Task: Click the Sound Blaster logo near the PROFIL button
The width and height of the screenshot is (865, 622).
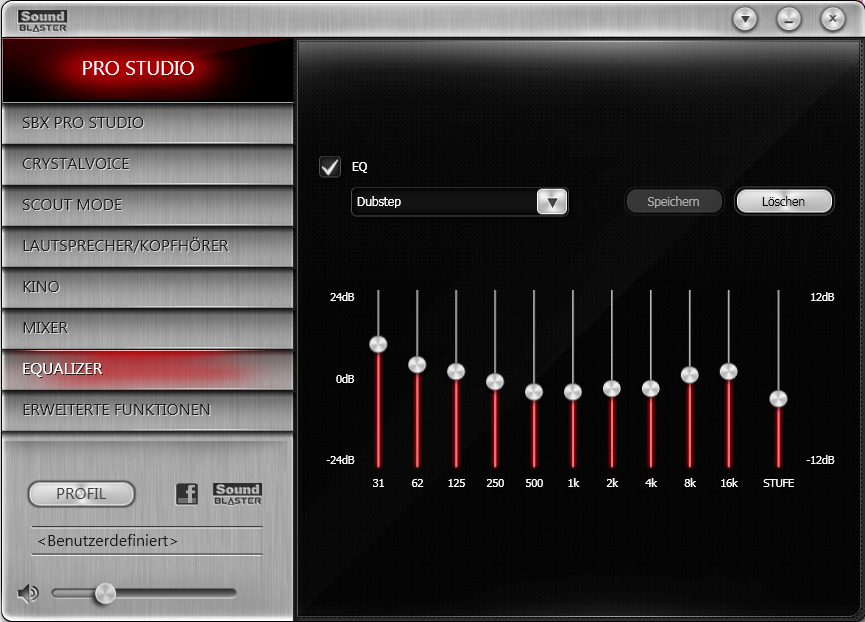Action: click(237, 494)
